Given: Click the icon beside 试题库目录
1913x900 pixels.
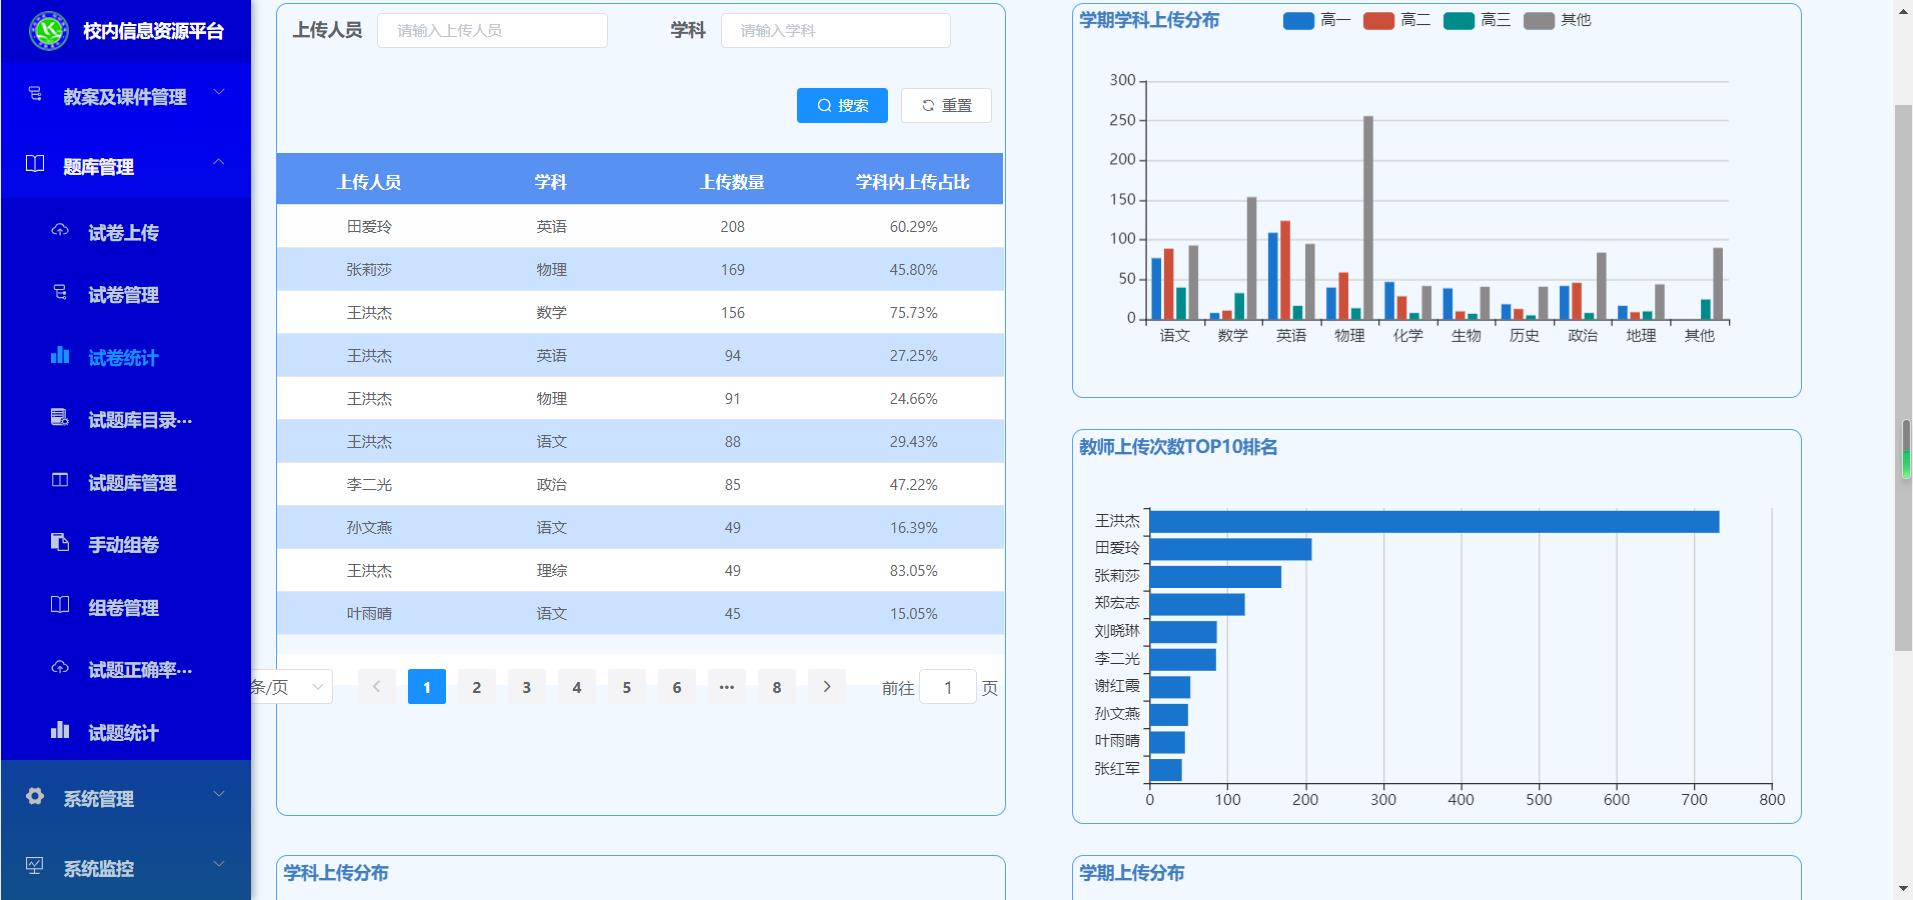Looking at the screenshot, I should [x=60, y=418].
